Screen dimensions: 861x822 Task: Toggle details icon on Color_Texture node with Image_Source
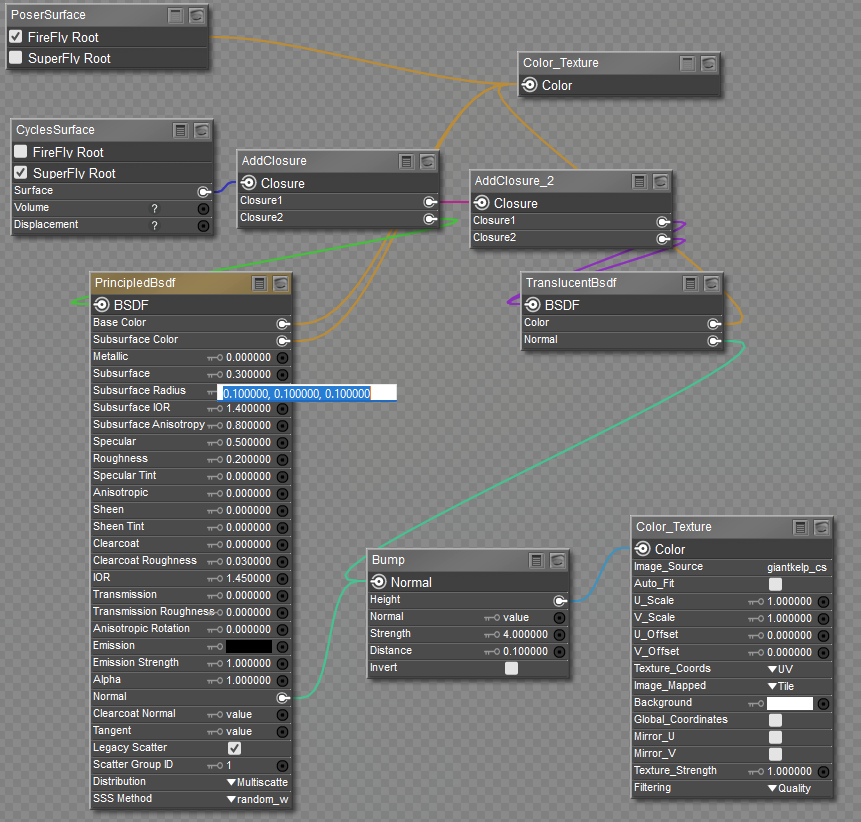click(x=801, y=528)
